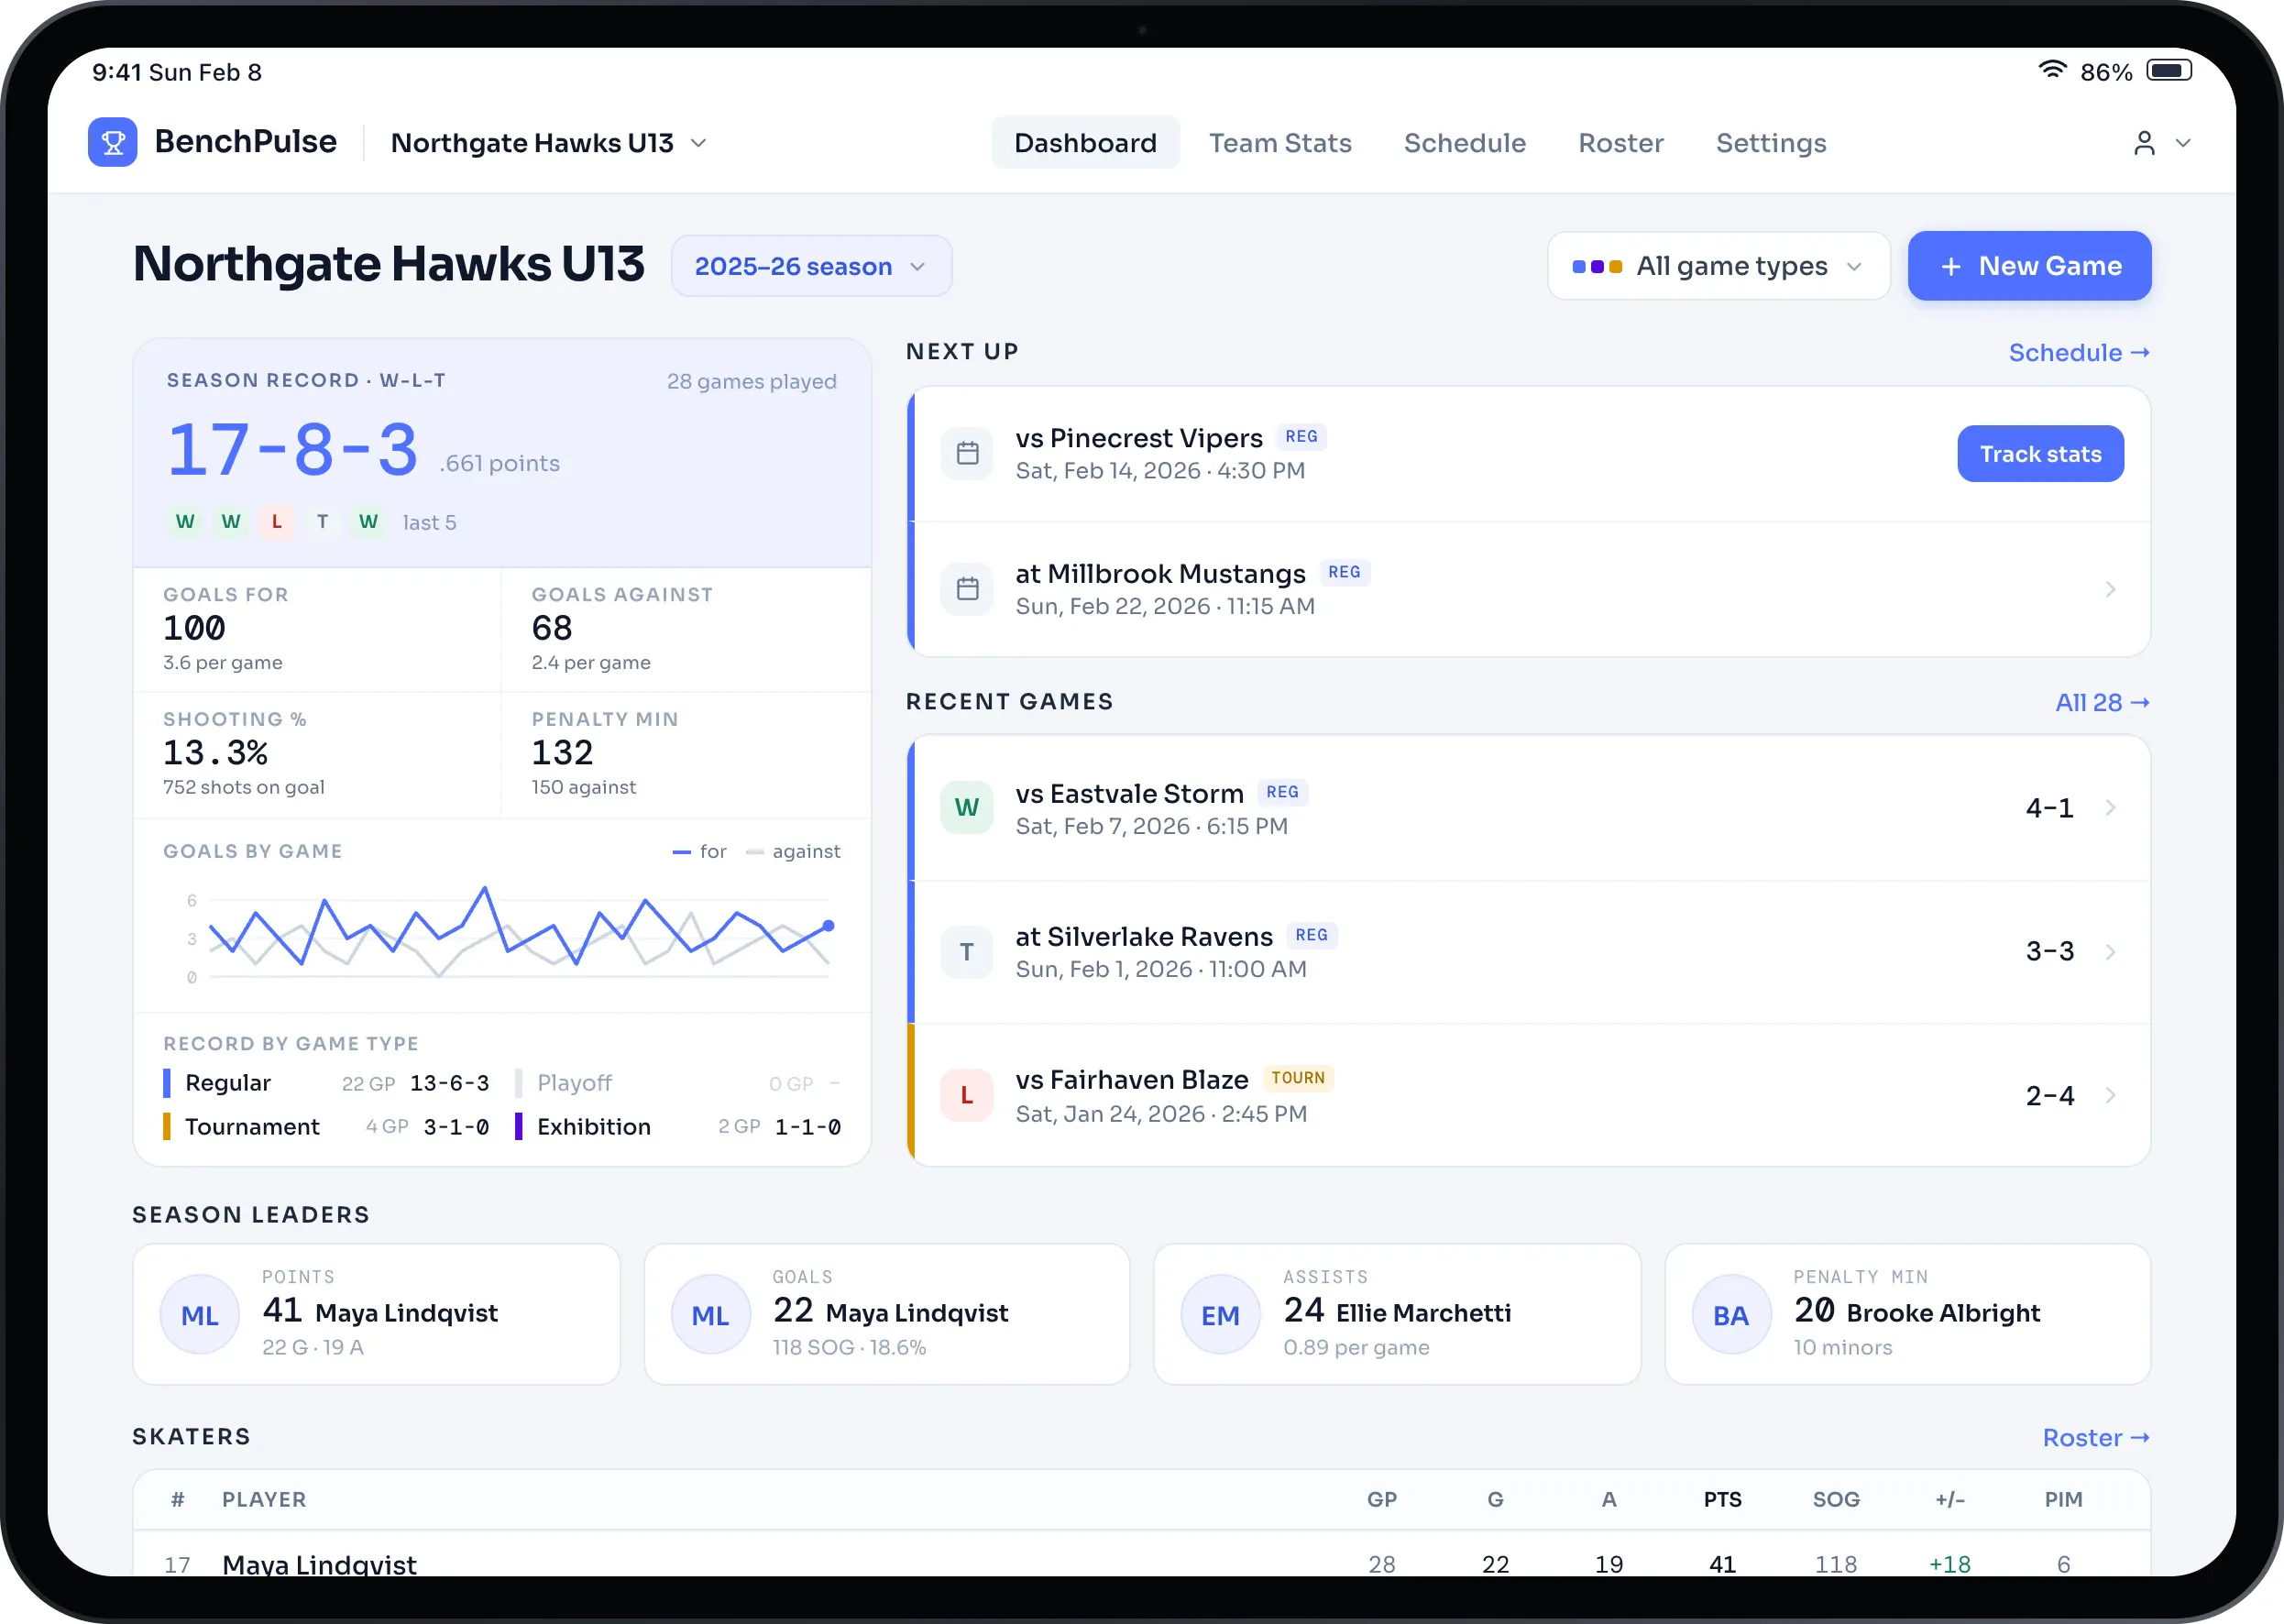Click the W result badge for Eastvale Storm
The height and width of the screenshot is (1624, 2284).
point(966,807)
